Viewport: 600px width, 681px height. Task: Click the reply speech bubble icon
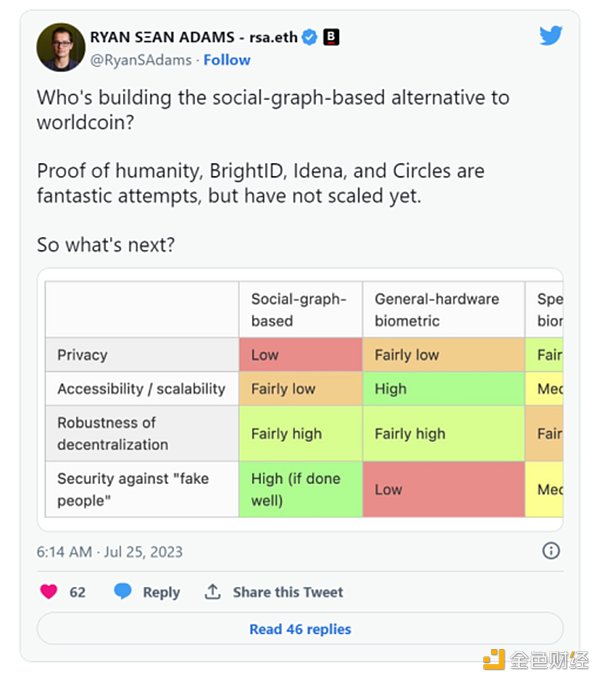pyautogui.click(x=122, y=591)
